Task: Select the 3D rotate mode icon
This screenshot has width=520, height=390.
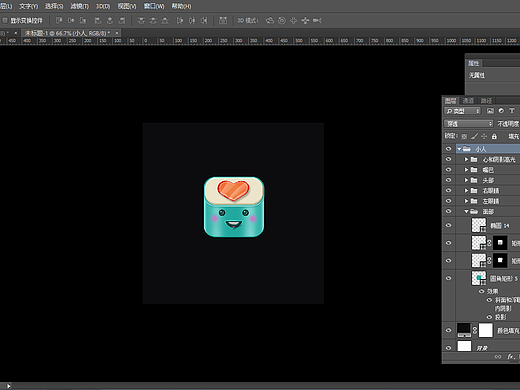Action: 270,21
